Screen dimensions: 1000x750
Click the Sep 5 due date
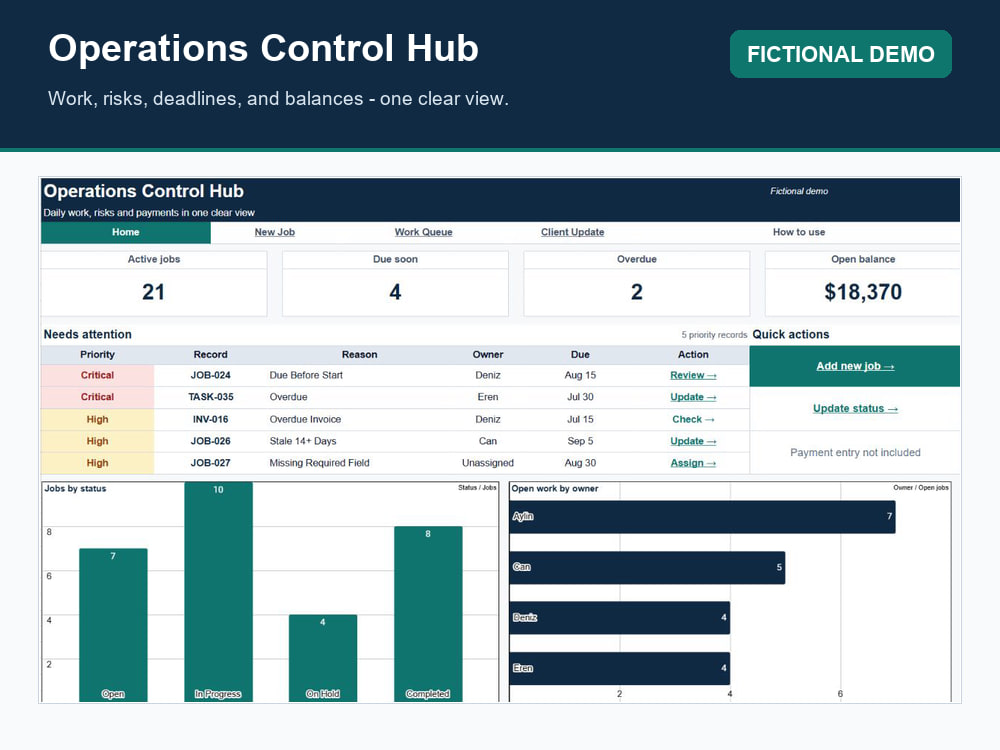tap(580, 441)
